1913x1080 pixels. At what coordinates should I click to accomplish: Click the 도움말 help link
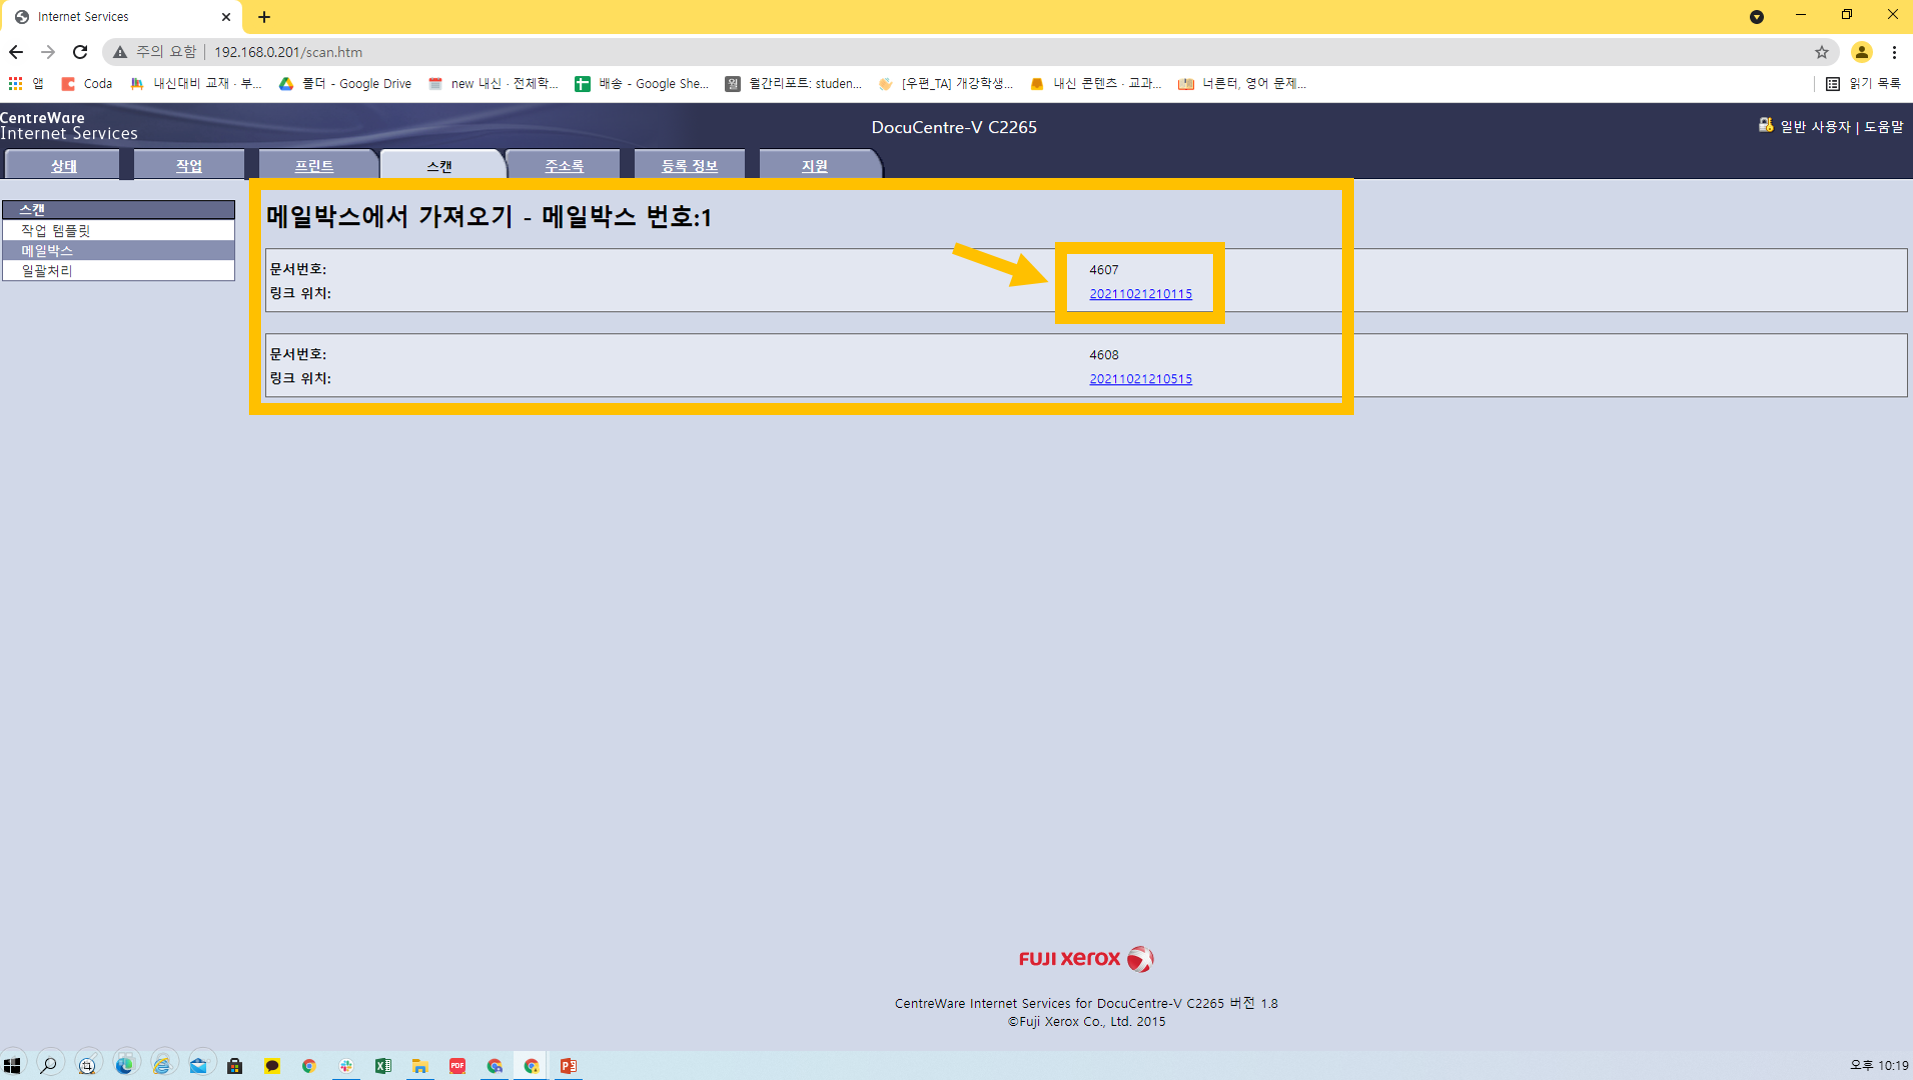coord(1884,127)
